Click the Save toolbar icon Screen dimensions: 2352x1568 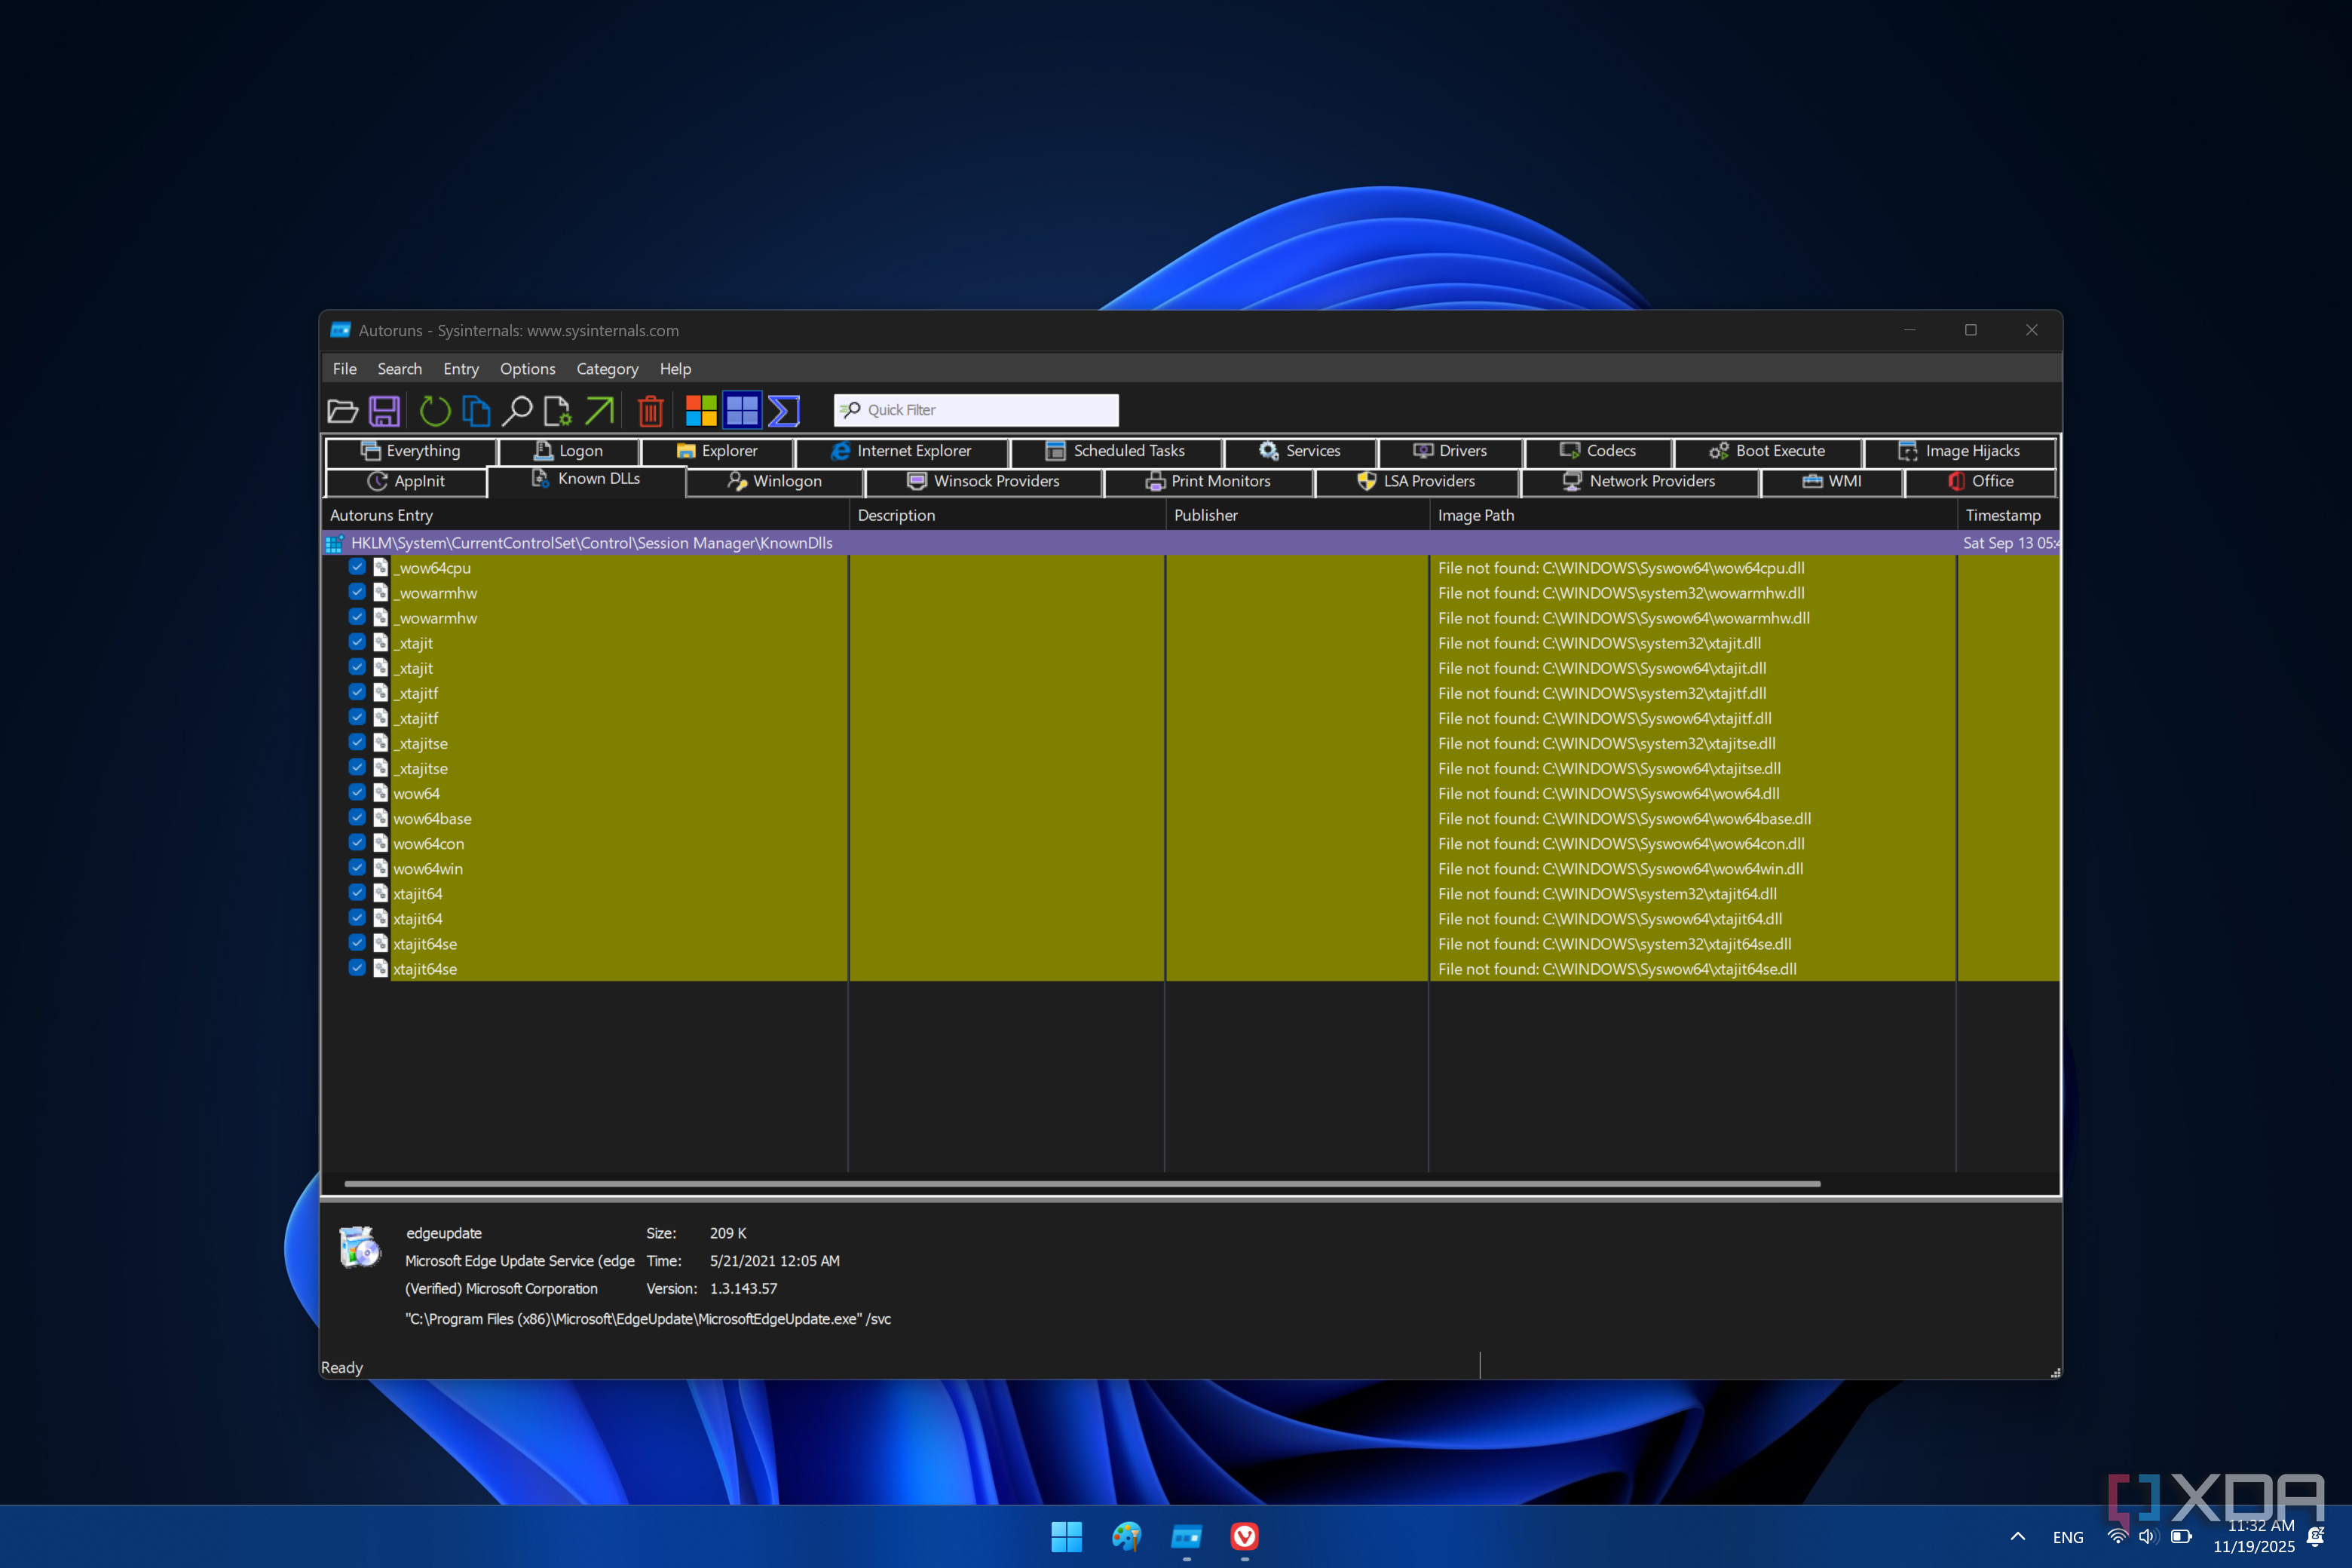tap(384, 410)
